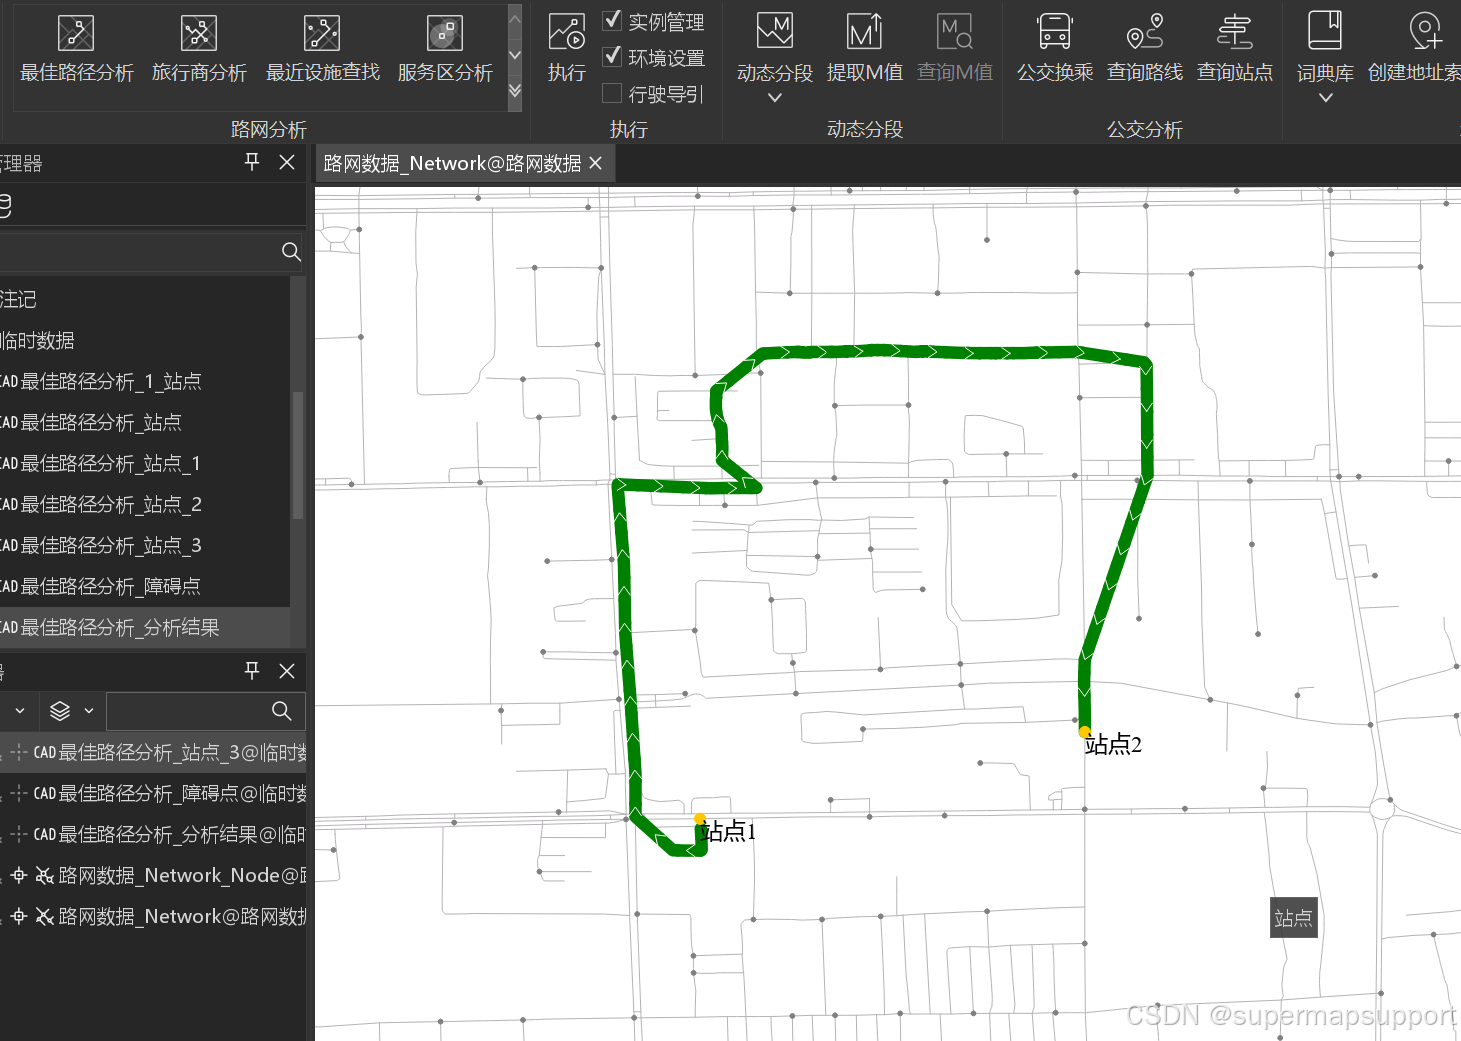
Task: Open the 动态分段 tool
Action: (x=775, y=48)
